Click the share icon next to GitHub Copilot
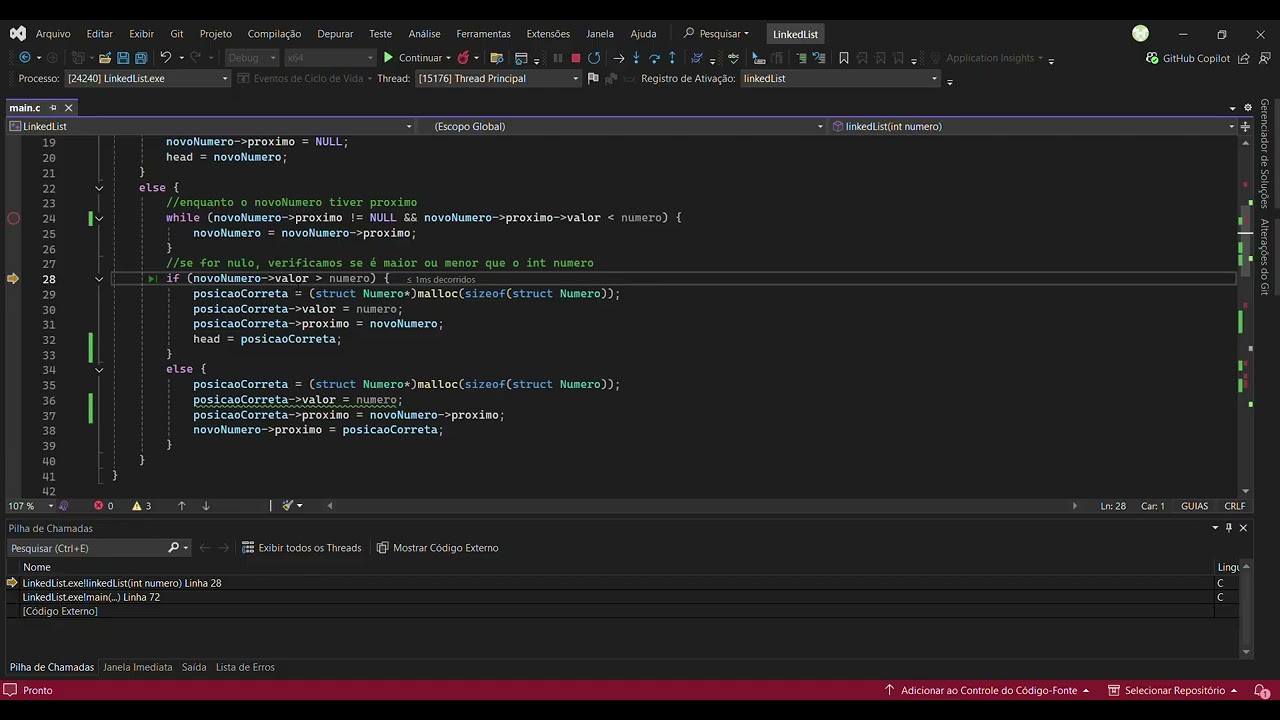 tap(1244, 58)
